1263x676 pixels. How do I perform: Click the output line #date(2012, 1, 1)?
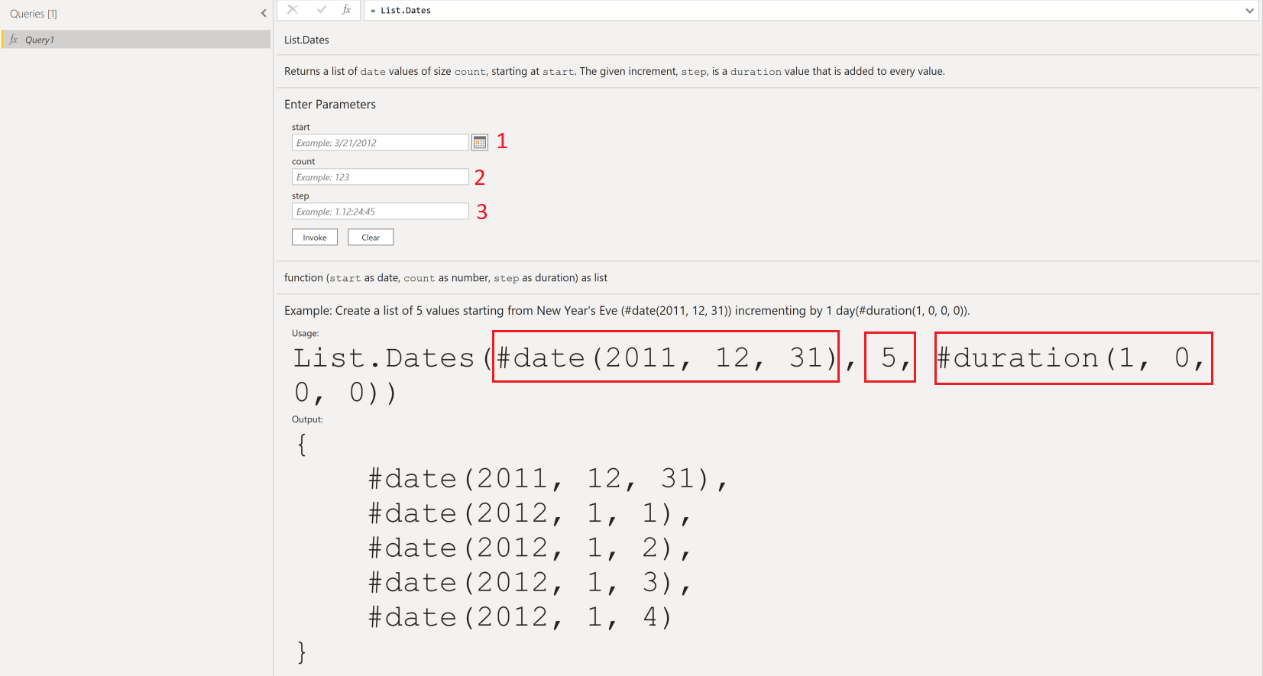pyautogui.click(x=530, y=514)
